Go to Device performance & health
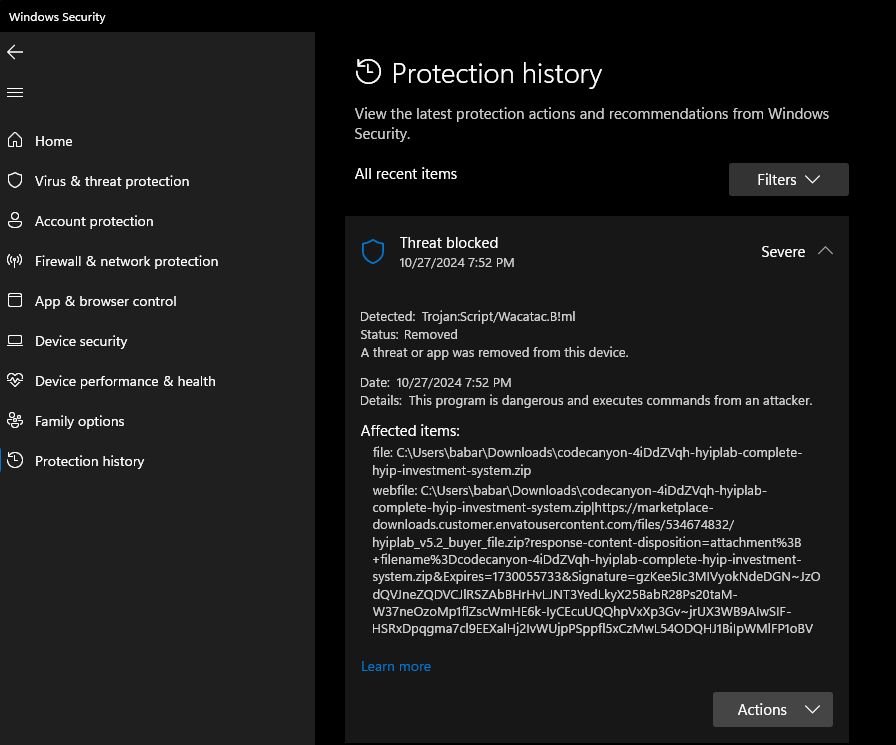This screenshot has height=745, width=896. click(125, 381)
